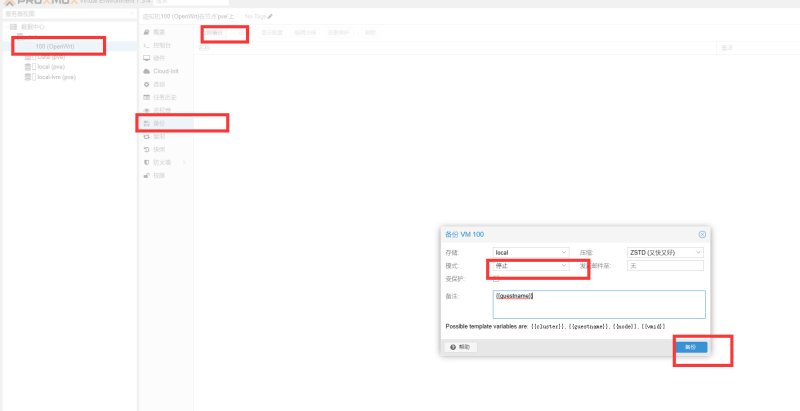Image resolution: width=800 pixels, height=411 pixels.
Task: Open the 存储 storage dropdown showing local
Action: click(531, 252)
